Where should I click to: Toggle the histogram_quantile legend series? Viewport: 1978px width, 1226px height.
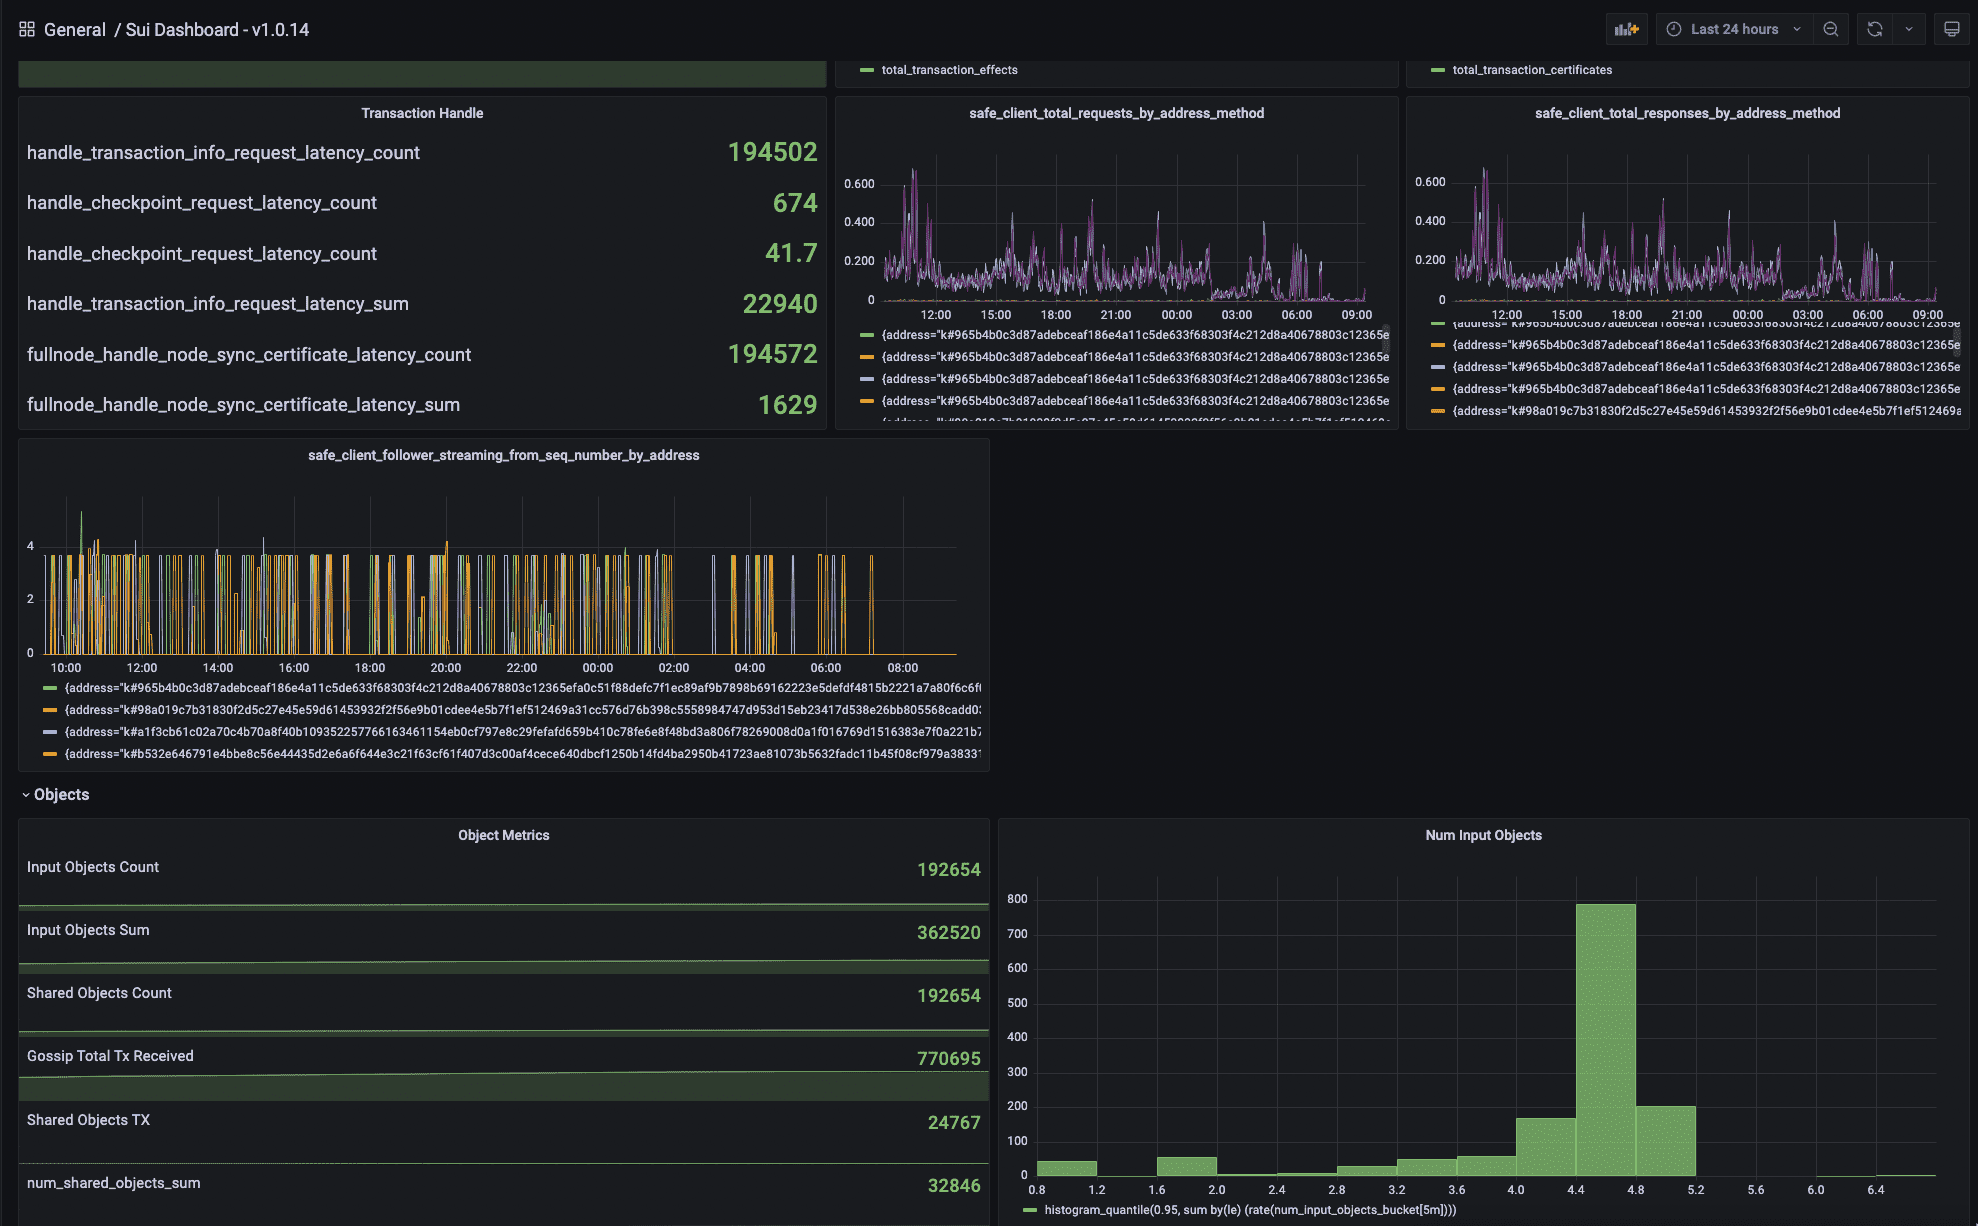tap(1250, 1210)
